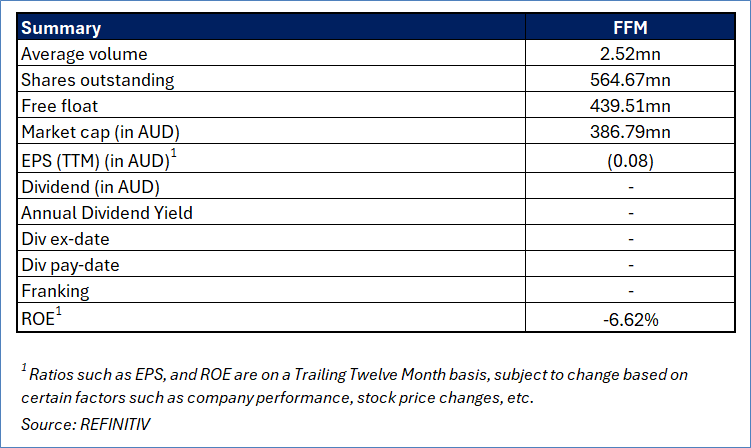751x448 pixels.
Task: Click the Franking row label
Action: [x=55, y=291]
